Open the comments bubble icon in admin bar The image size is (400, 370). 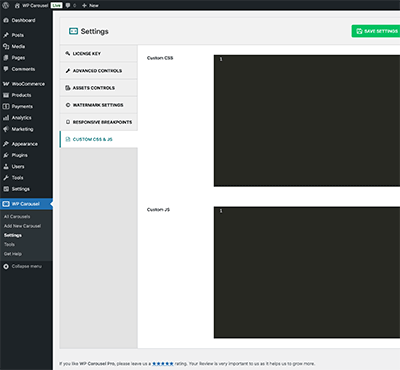tap(68, 5)
